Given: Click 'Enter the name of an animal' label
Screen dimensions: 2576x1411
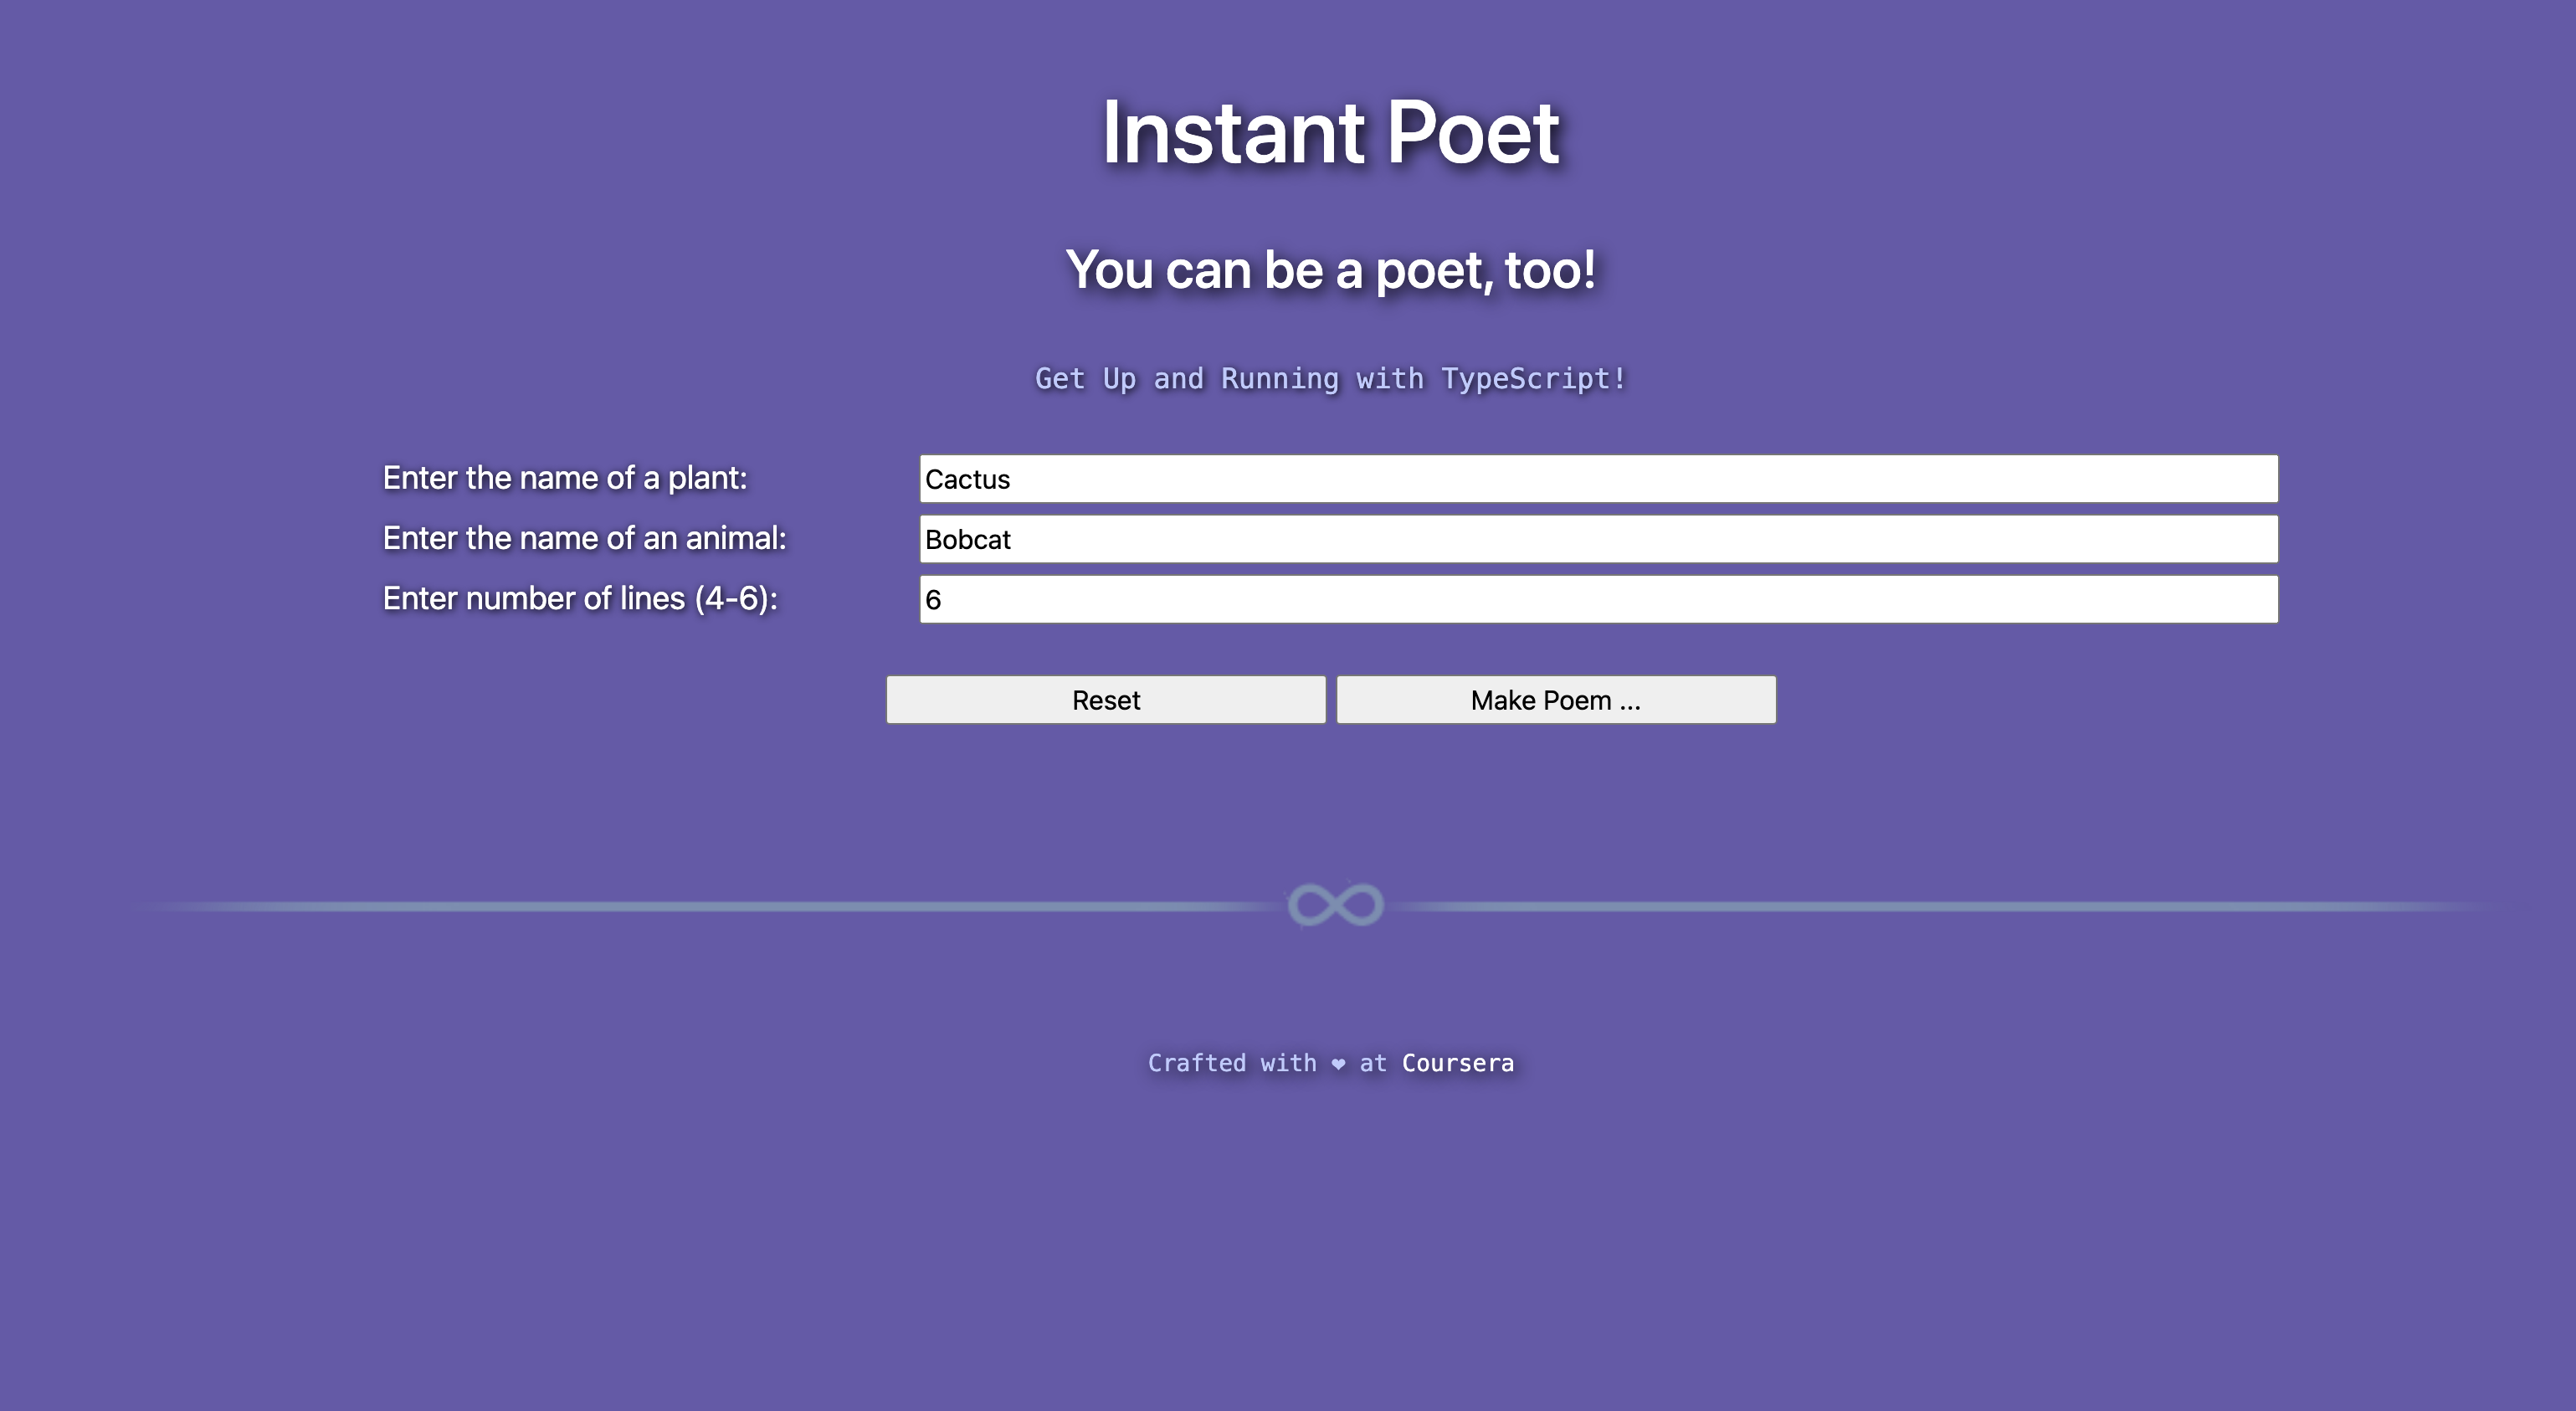Looking at the screenshot, I should (x=585, y=538).
